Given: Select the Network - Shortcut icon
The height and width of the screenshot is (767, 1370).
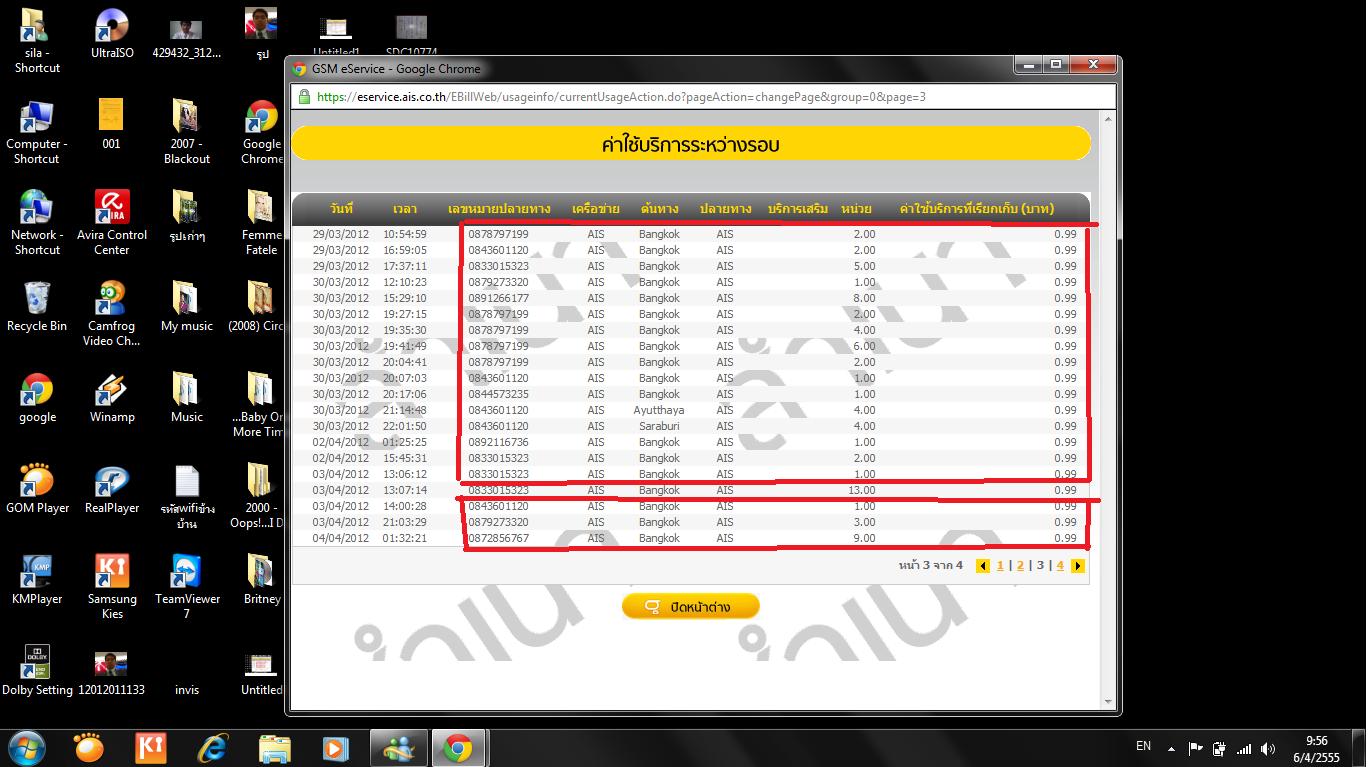Looking at the screenshot, I should 37,223.
